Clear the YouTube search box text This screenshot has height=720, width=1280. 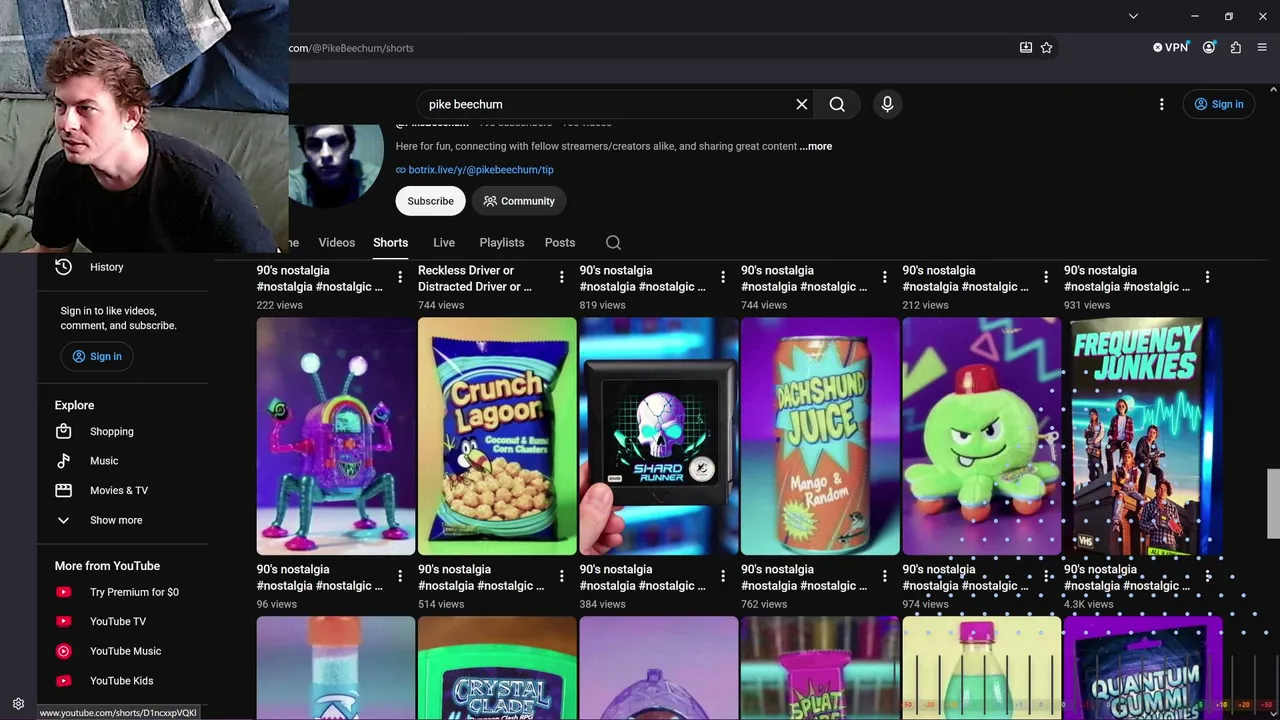801,104
